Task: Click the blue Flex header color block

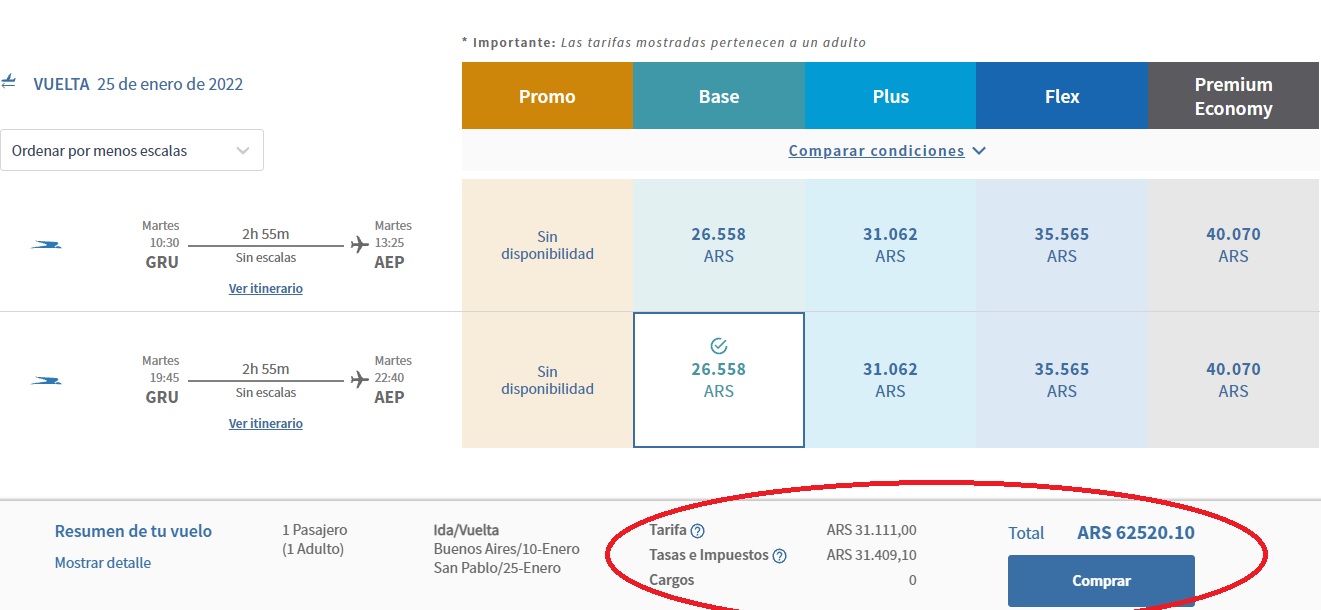Action: click(1062, 96)
